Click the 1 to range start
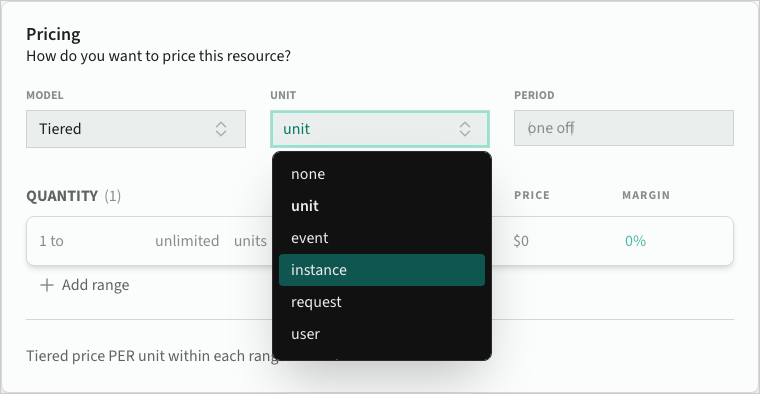This screenshot has height=394, width=760. [x=51, y=241]
